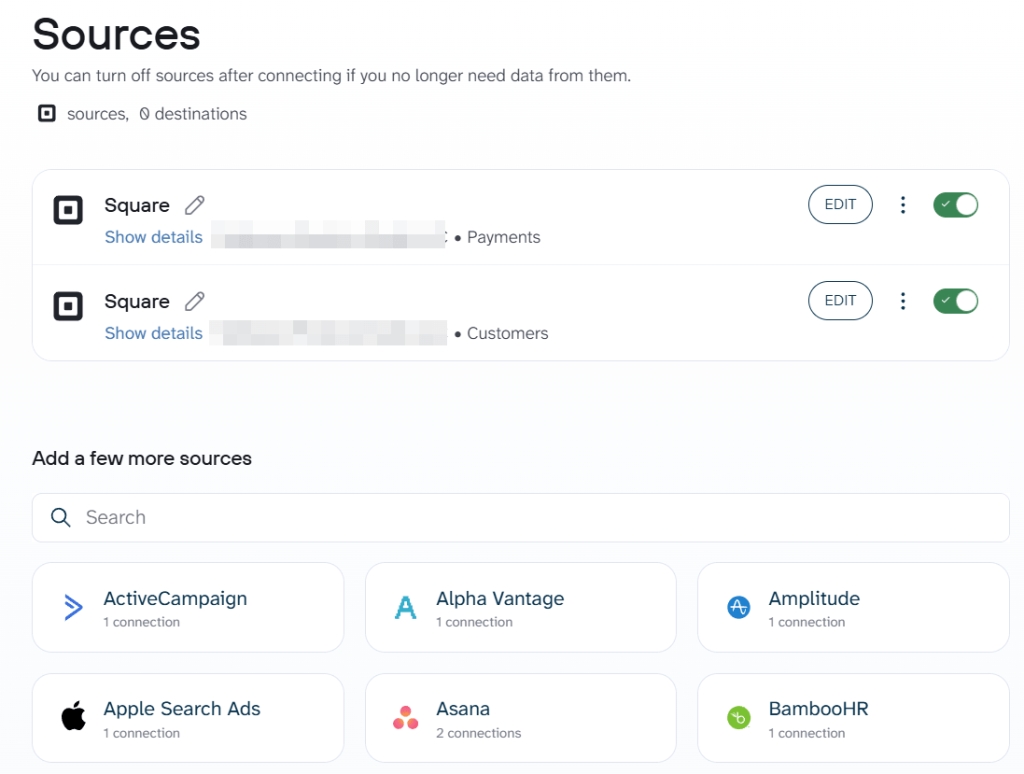Click the magnifying glass search icon
This screenshot has width=1024, height=774.
pyautogui.click(x=60, y=517)
